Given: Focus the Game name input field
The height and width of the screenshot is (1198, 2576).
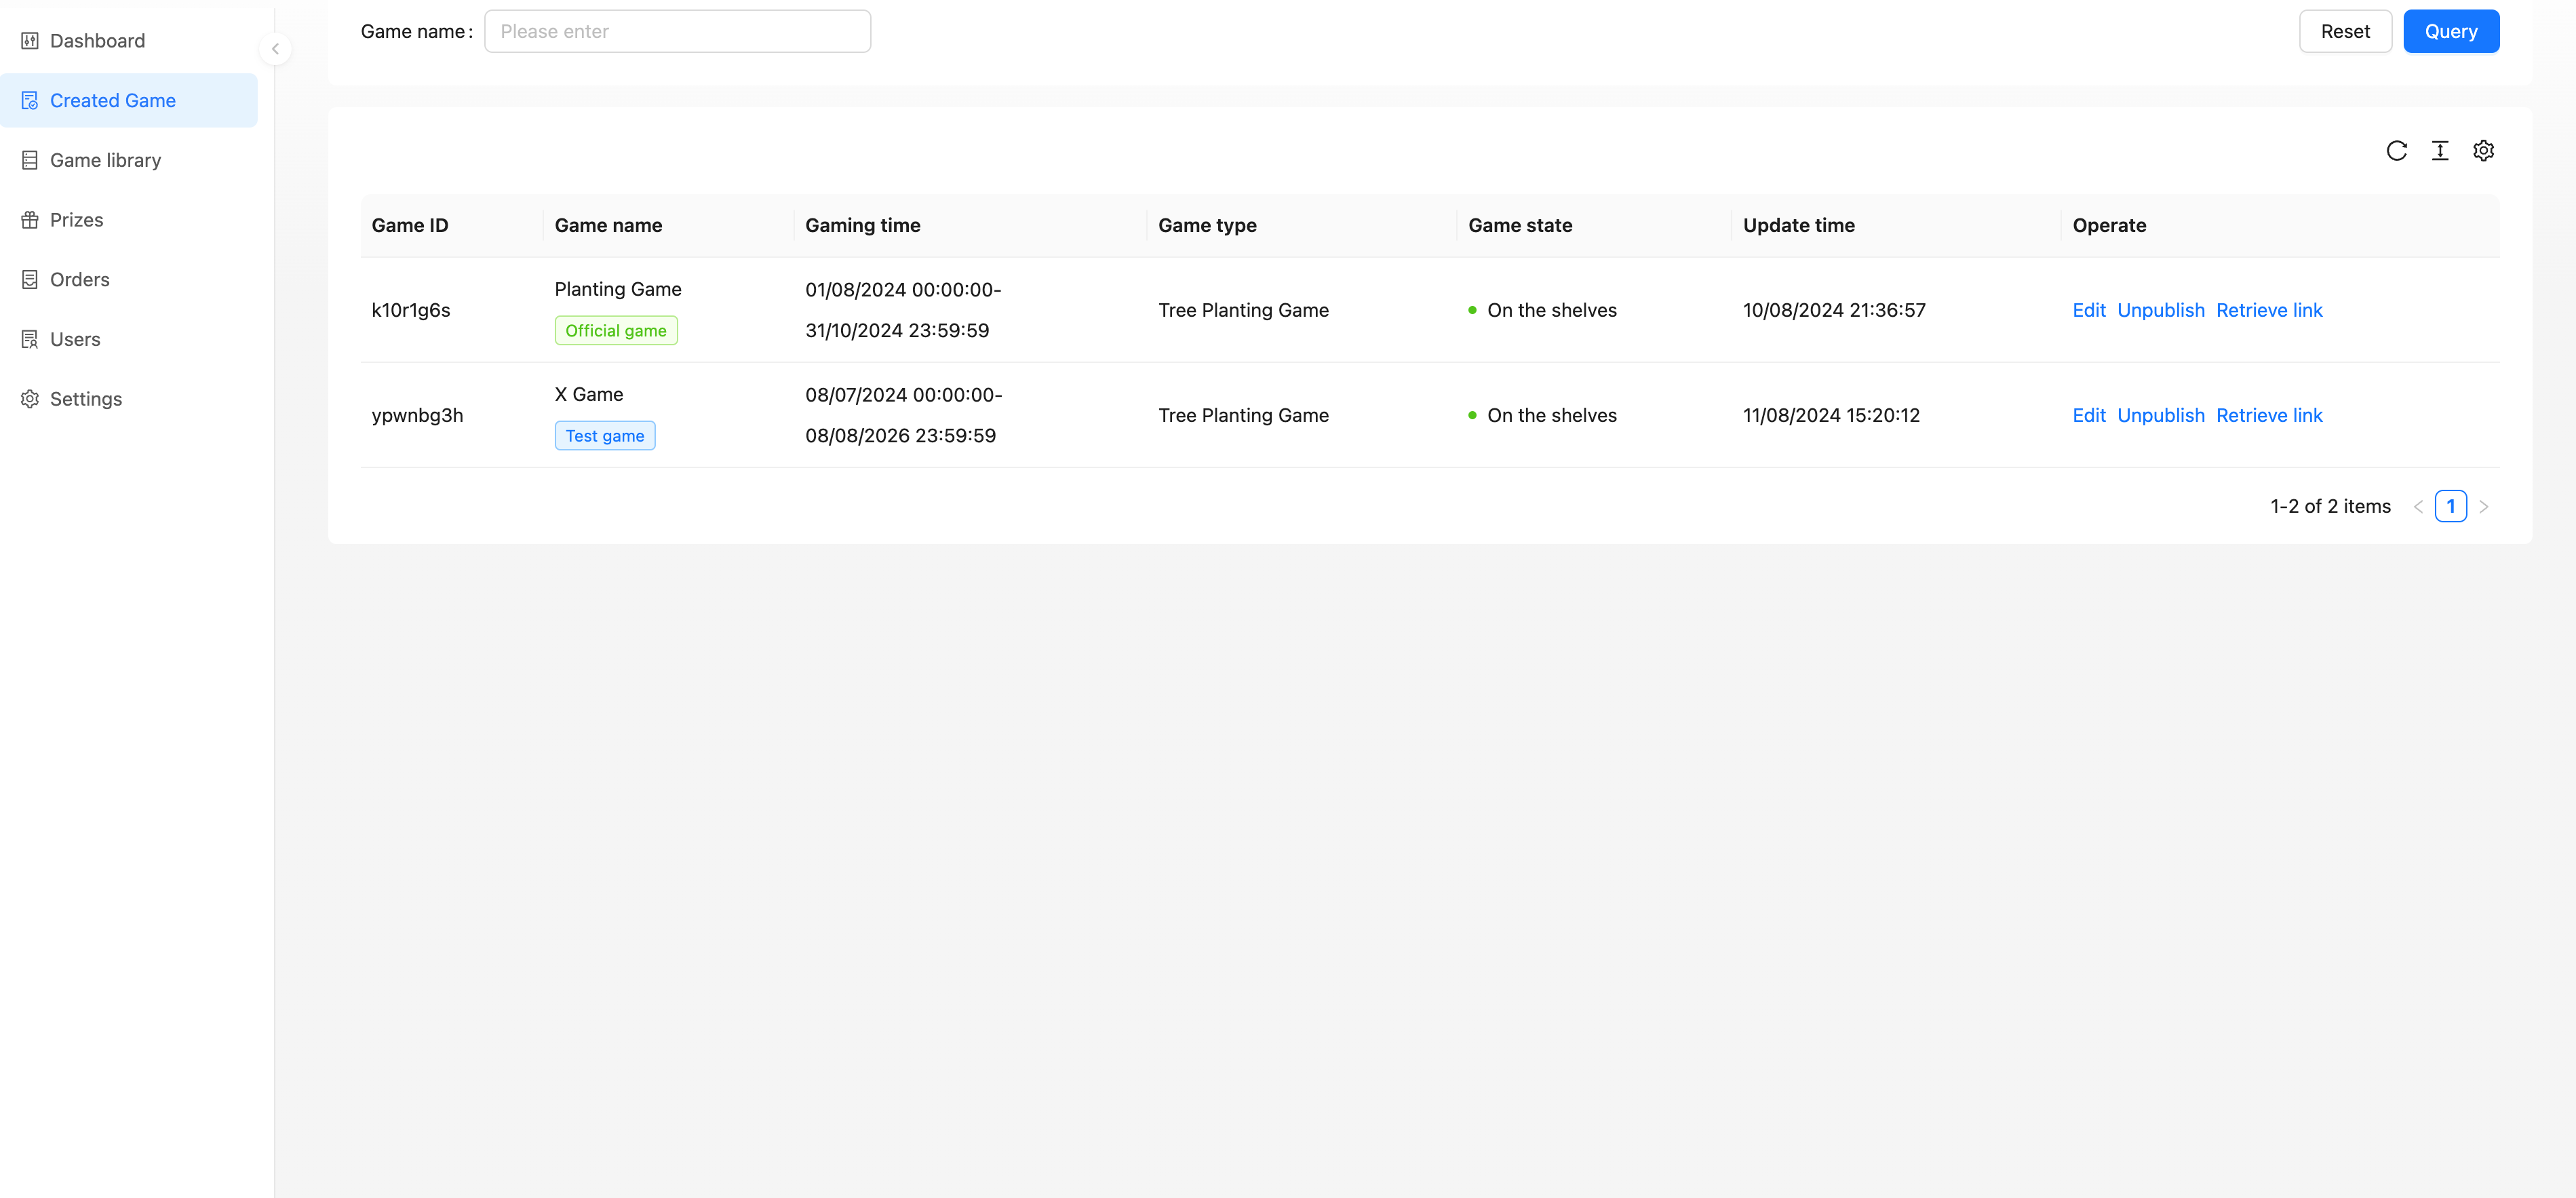Looking at the screenshot, I should click(677, 32).
